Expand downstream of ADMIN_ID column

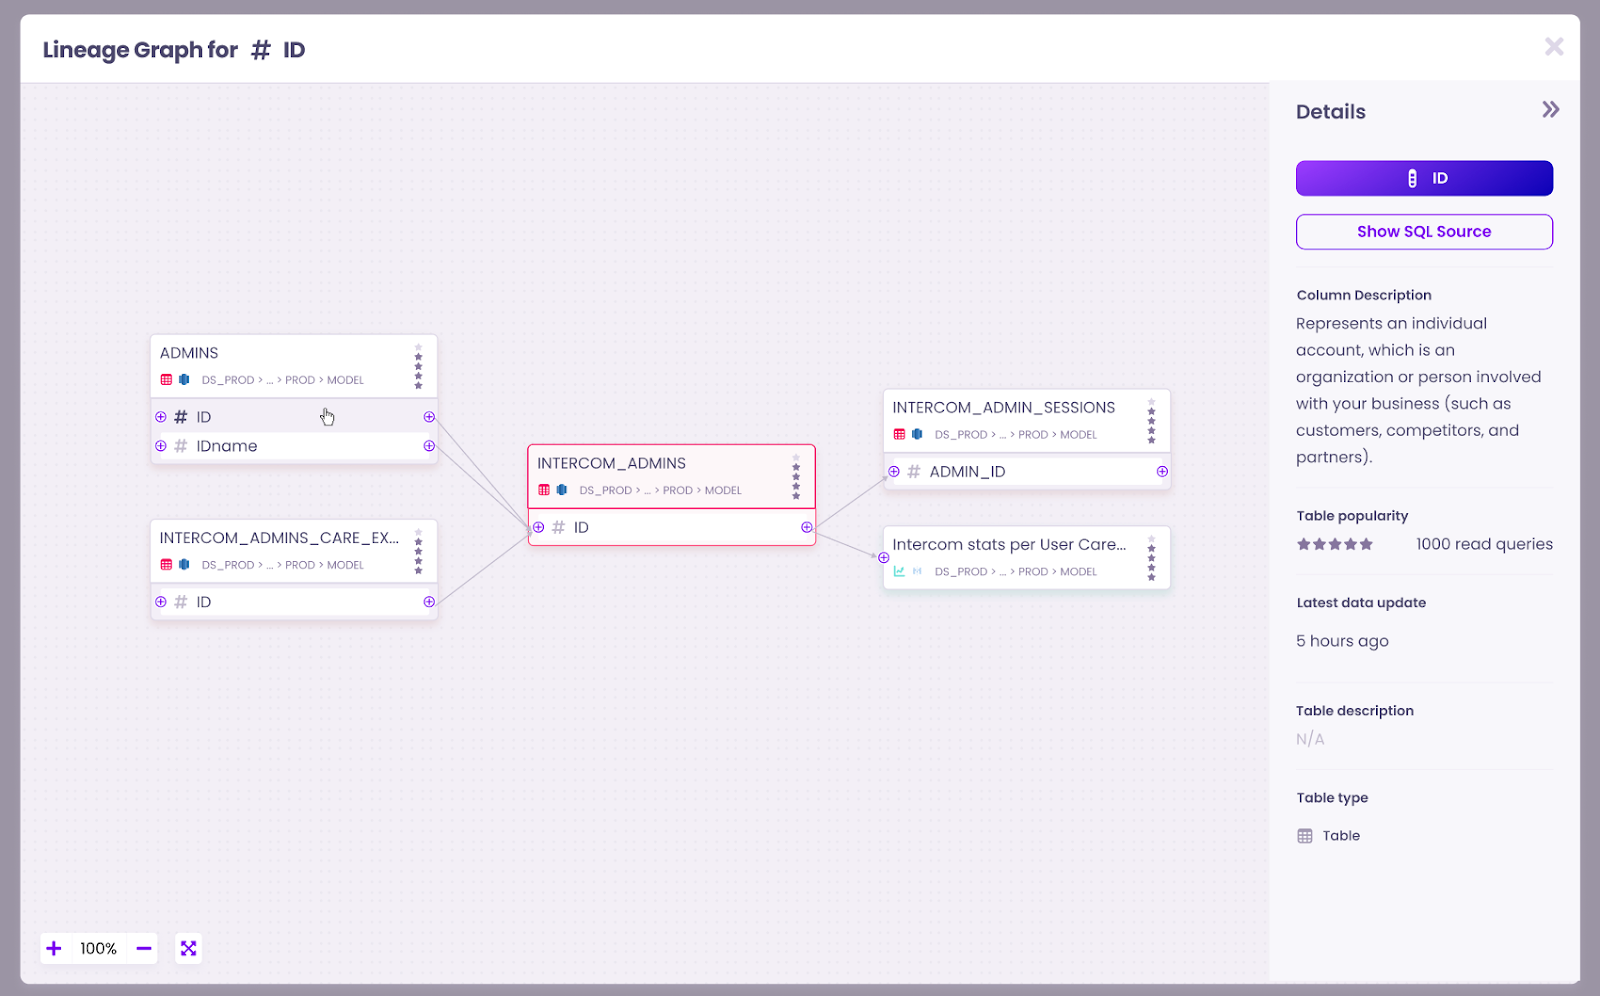click(x=1162, y=471)
